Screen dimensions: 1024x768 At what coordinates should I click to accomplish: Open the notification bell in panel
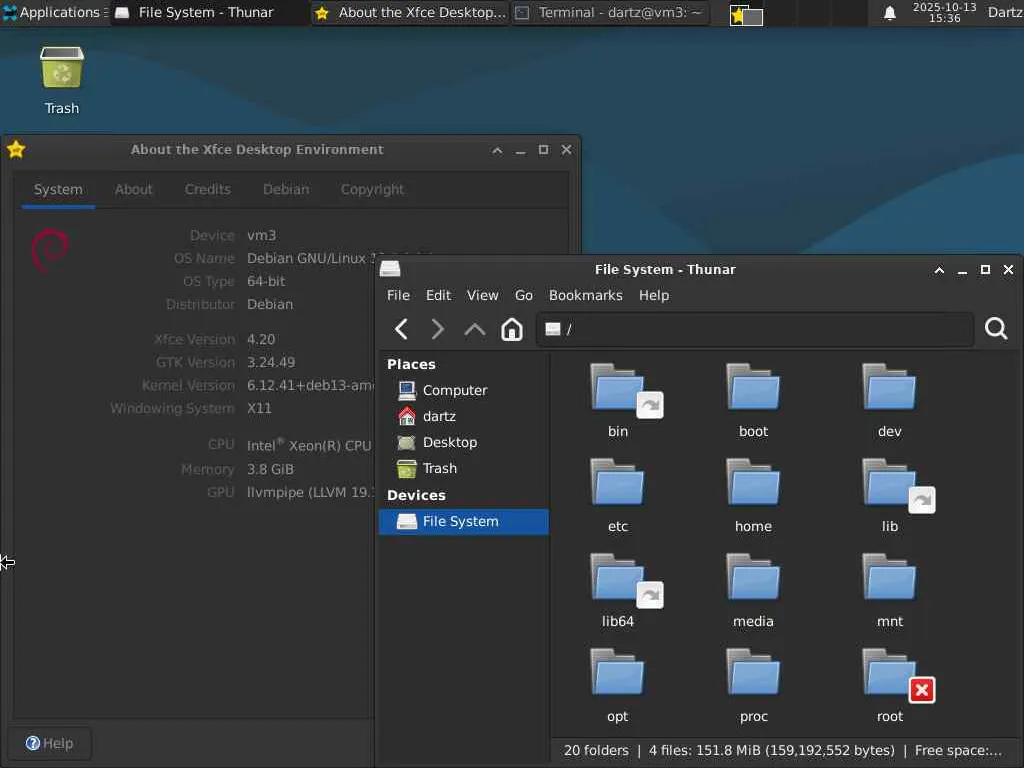tap(889, 13)
